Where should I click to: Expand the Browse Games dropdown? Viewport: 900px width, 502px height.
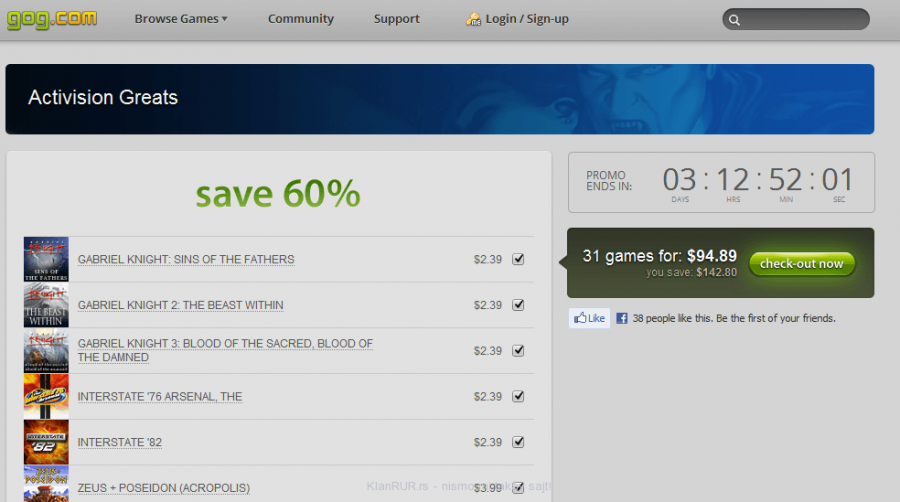click(x=181, y=19)
